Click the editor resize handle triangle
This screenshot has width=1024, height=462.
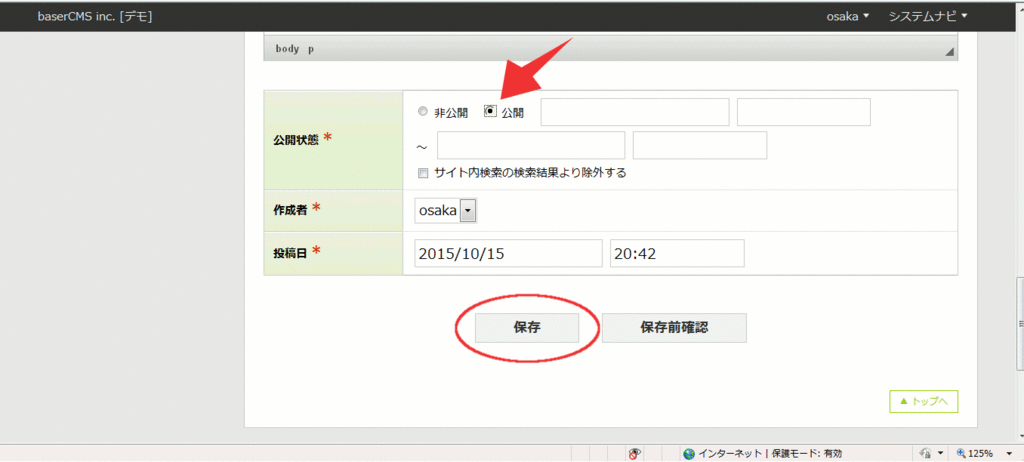950,52
